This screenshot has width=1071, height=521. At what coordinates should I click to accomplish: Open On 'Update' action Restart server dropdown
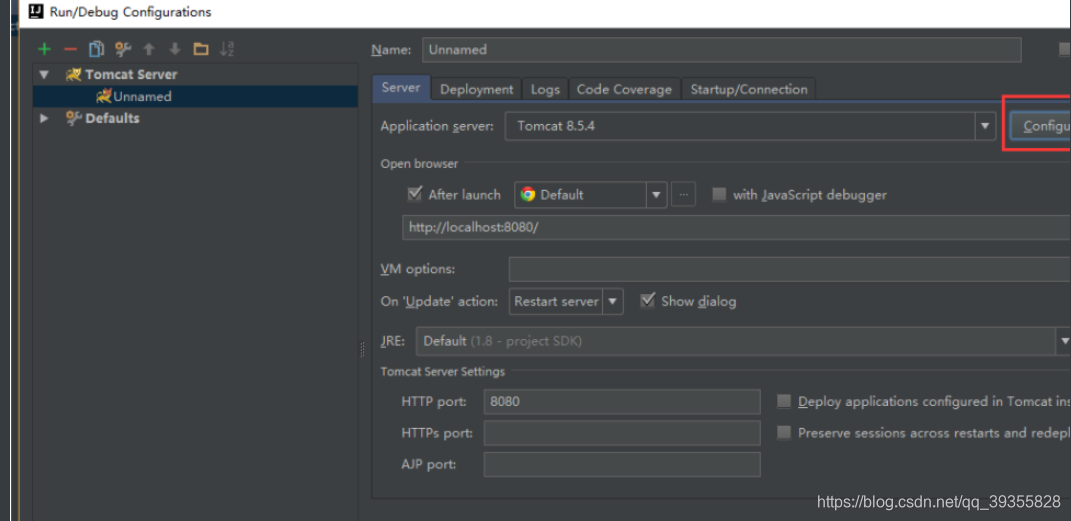[x=566, y=301]
